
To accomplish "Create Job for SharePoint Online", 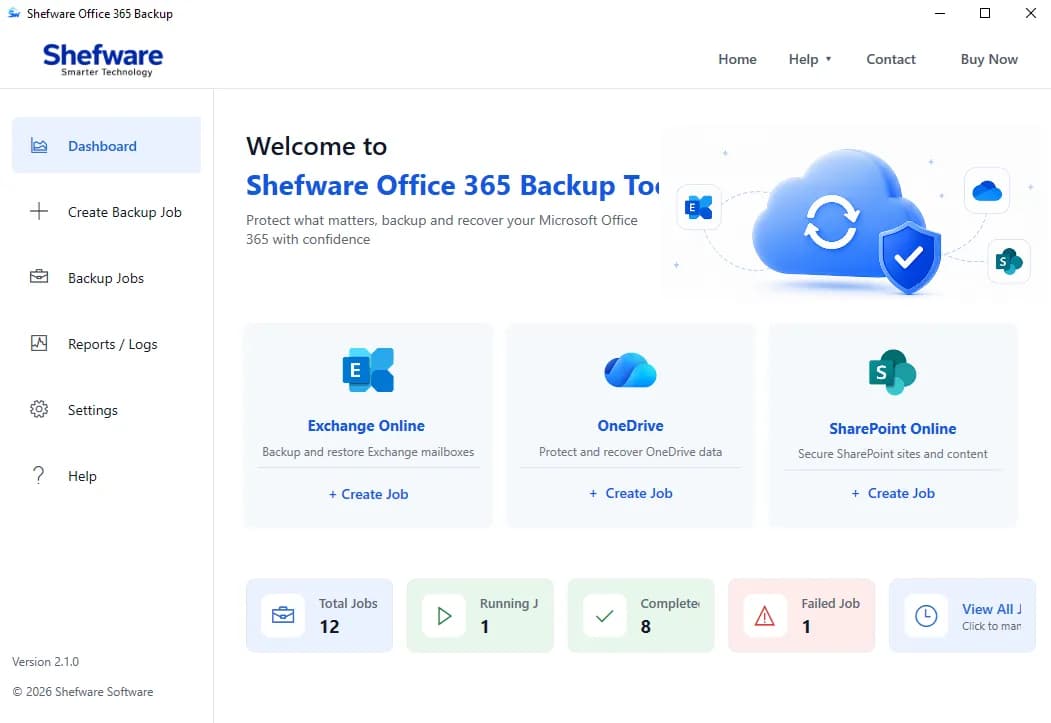I will click(x=893, y=492).
